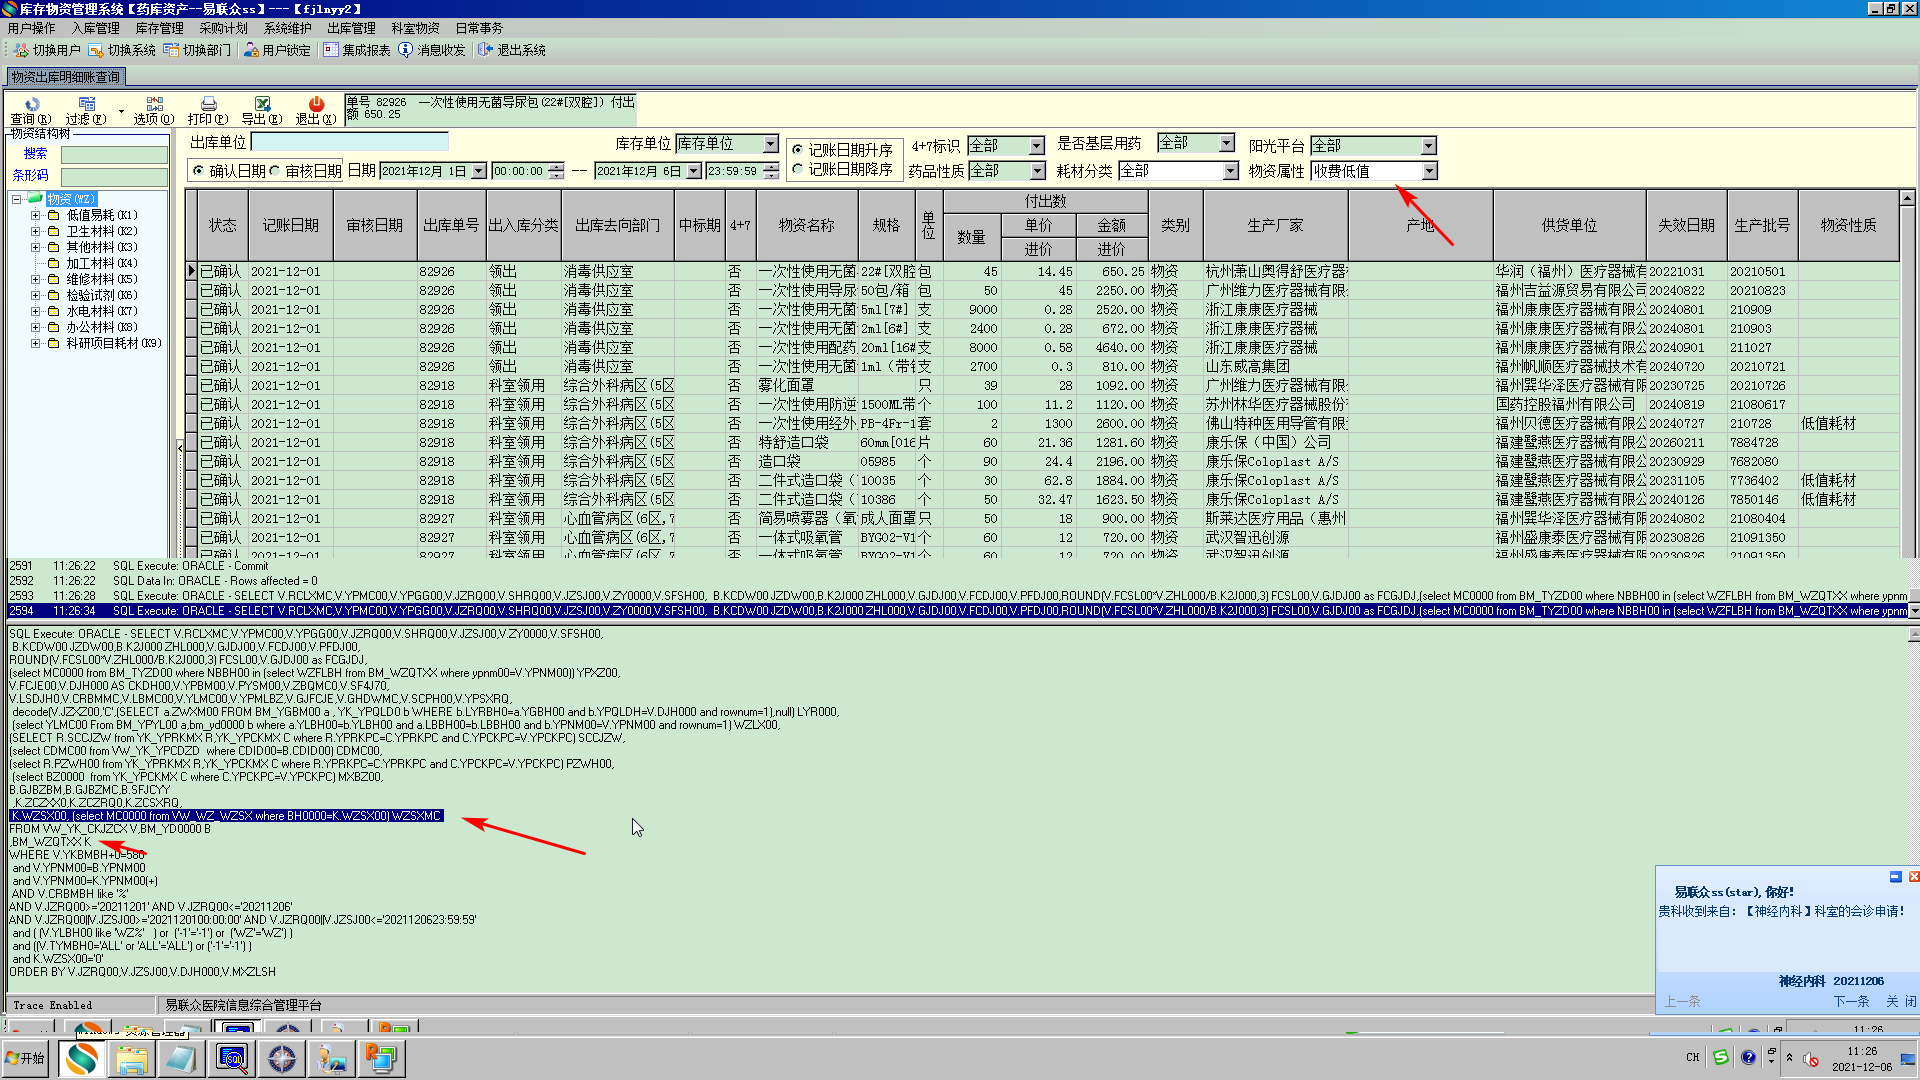Expand the 低值易耗 (K1) tree node

35,215
